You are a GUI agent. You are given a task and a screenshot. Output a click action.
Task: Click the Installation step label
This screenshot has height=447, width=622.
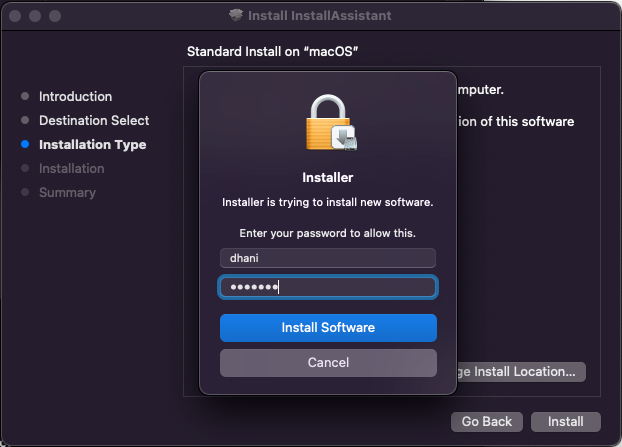tap(71, 169)
